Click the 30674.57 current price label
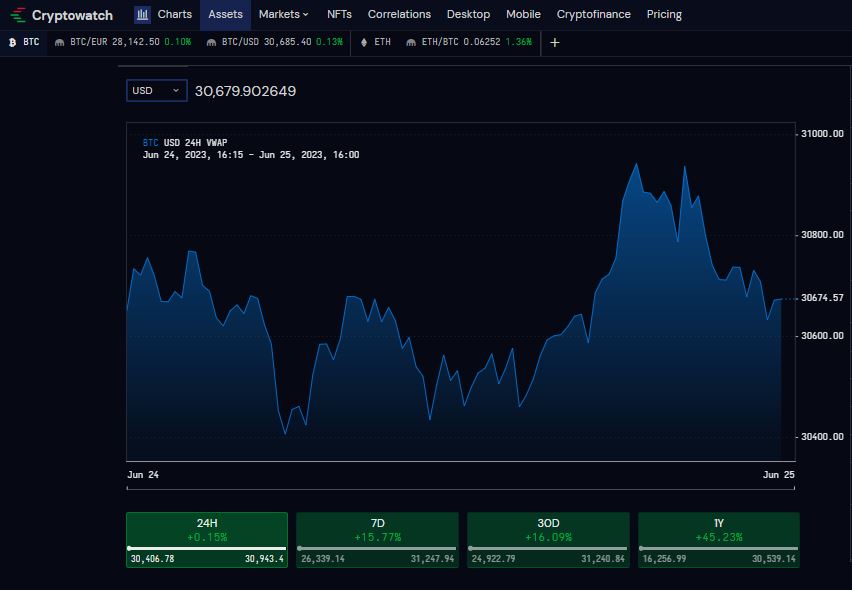The image size is (852, 590). tap(822, 298)
